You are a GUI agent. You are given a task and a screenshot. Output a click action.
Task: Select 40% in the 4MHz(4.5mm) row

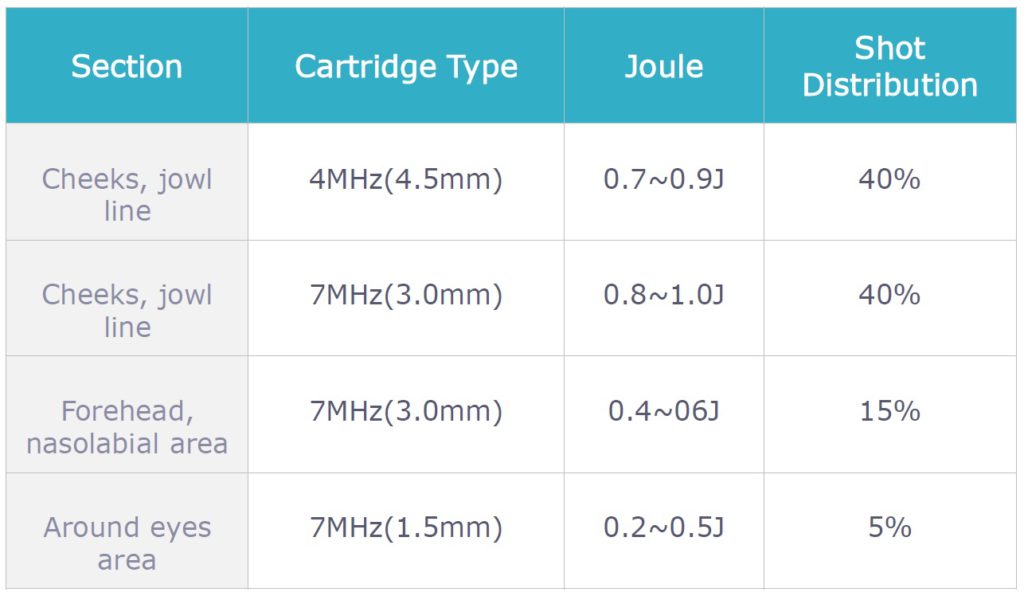tap(890, 180)
